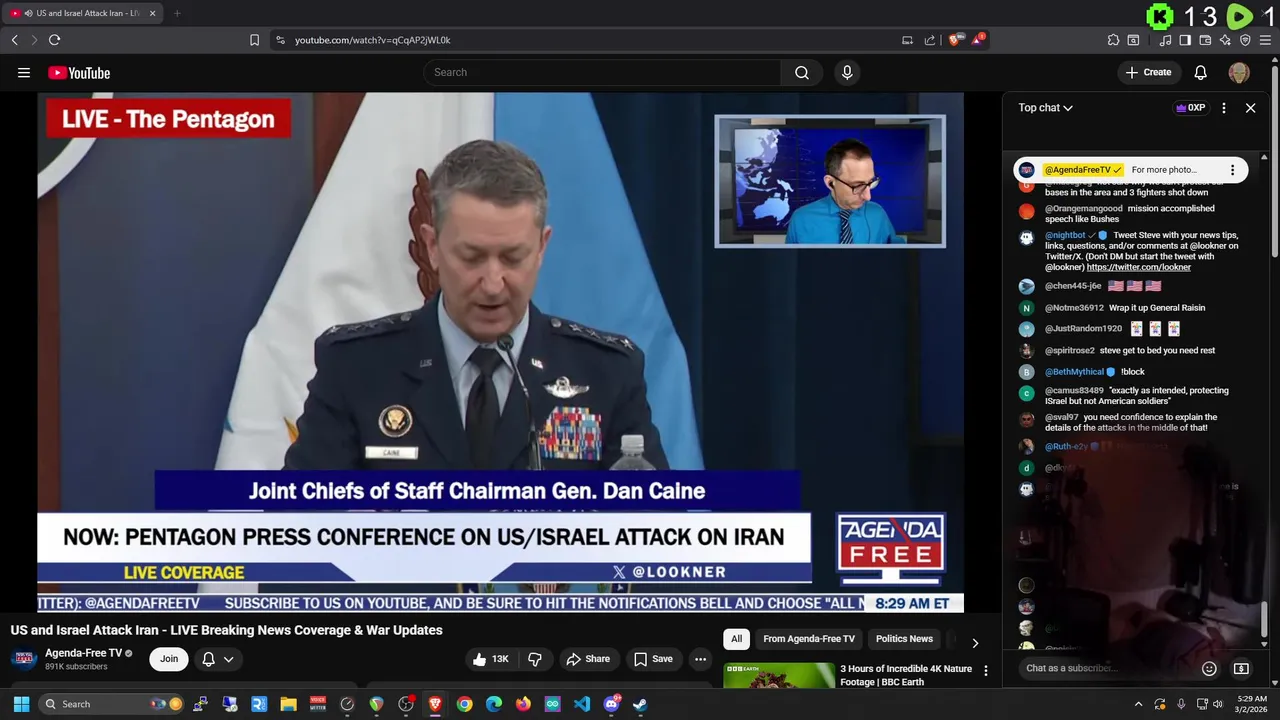Open site settings icon left of URL

[x=280, y=40]
